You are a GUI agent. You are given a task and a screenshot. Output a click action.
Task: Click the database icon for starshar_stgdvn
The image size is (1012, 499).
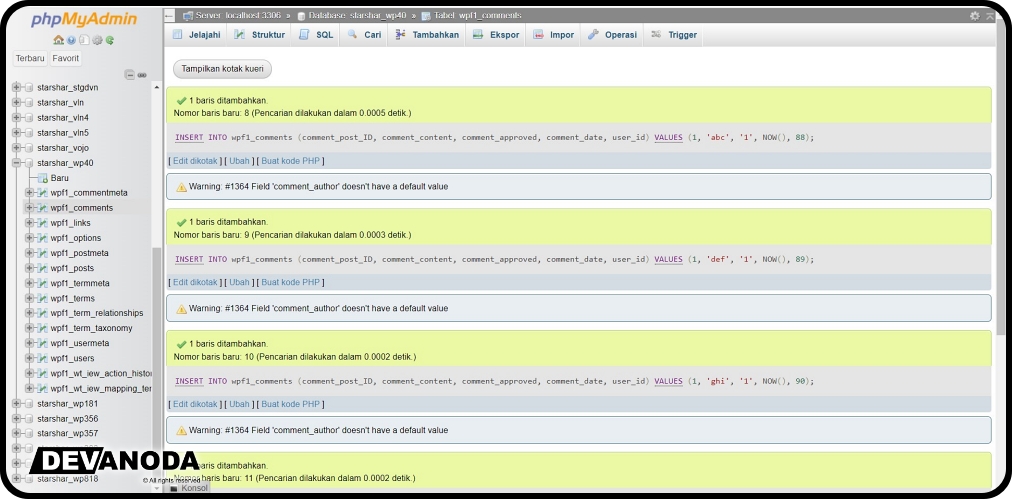(28, 87)
